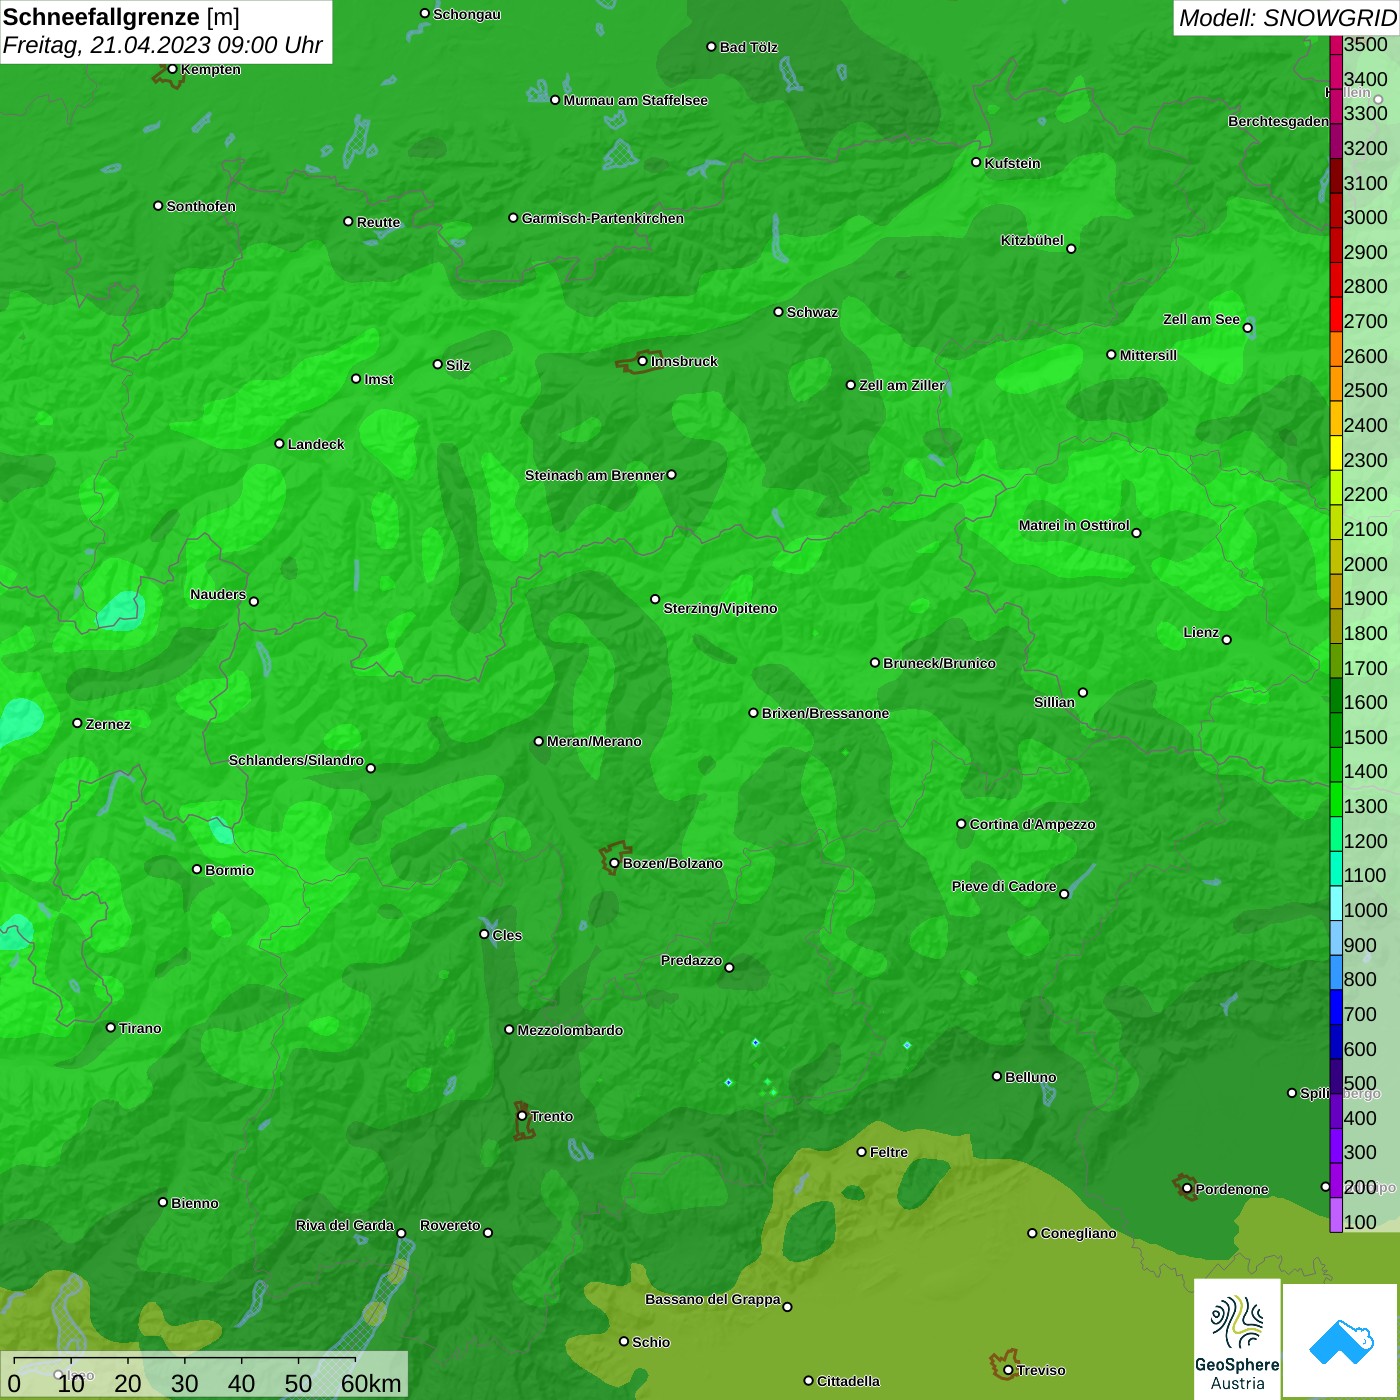Screen dimensions: 1400x1400
Task: Click the Matrei in Osttirol label
Action: 1074,525
